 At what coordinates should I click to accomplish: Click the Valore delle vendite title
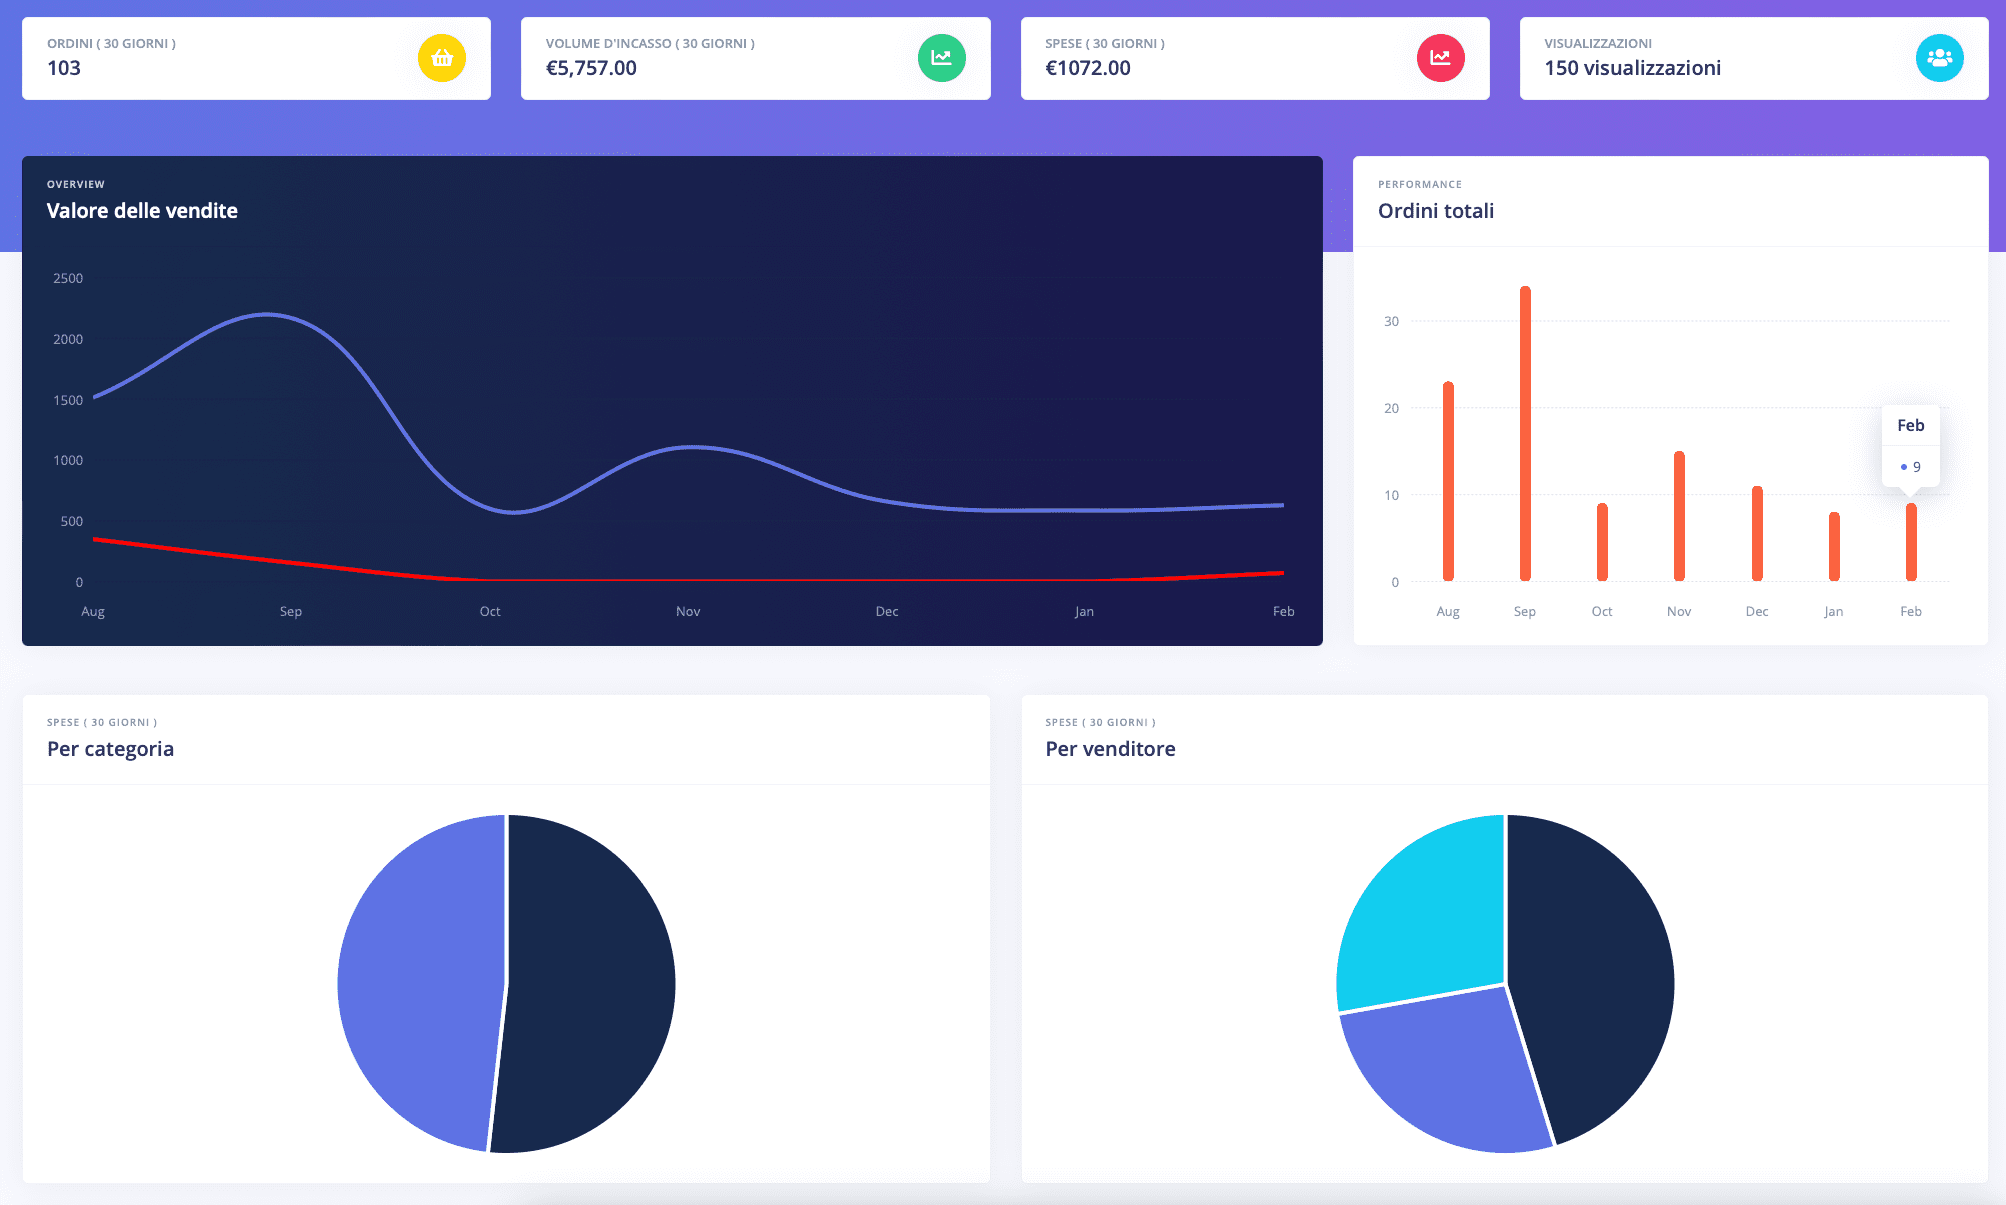(142, 211)
